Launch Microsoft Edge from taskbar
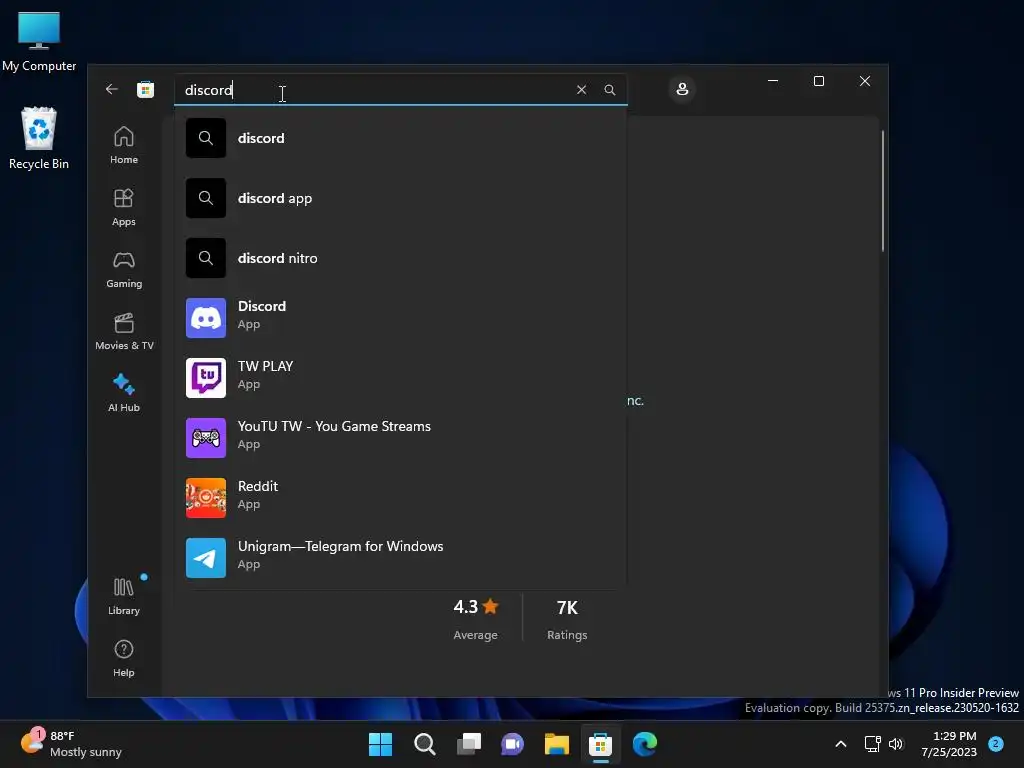1024x768 pixels. (645, 744)
